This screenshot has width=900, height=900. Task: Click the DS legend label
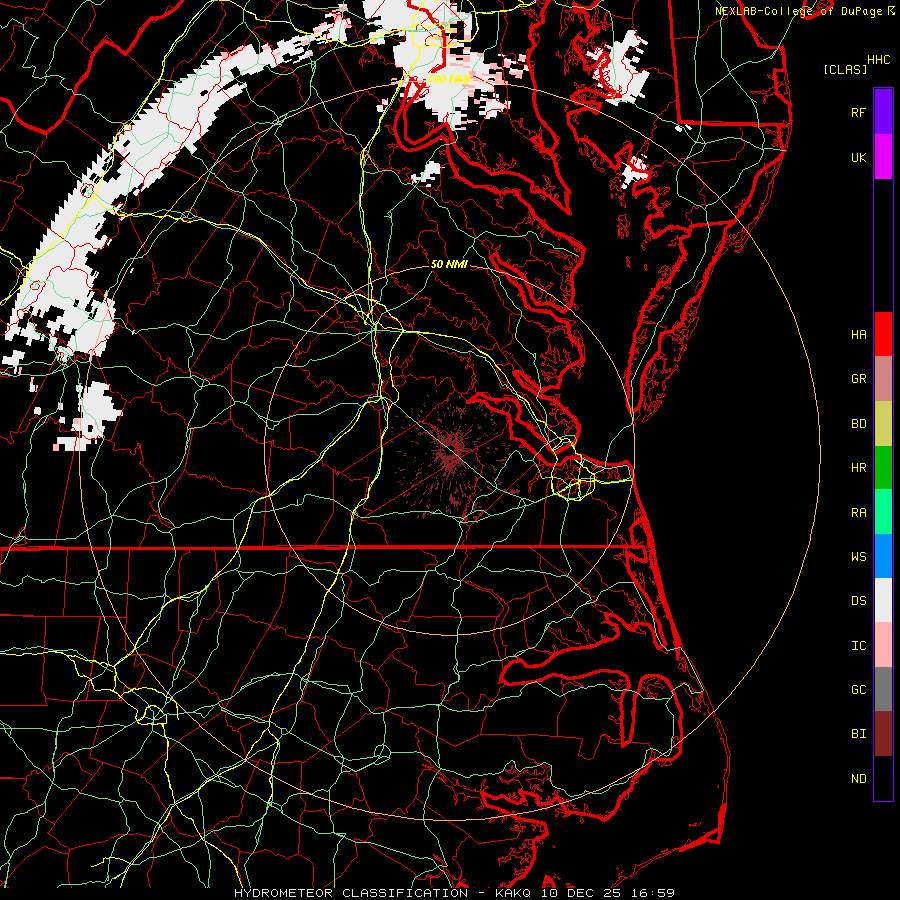click(858, 601)
